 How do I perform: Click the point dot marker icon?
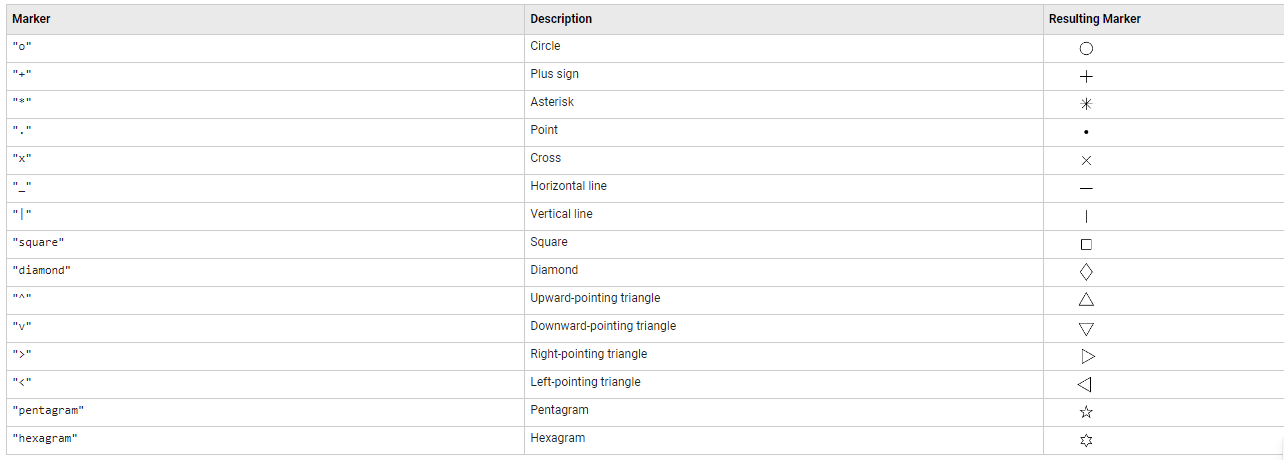[x=1086, y=132]
